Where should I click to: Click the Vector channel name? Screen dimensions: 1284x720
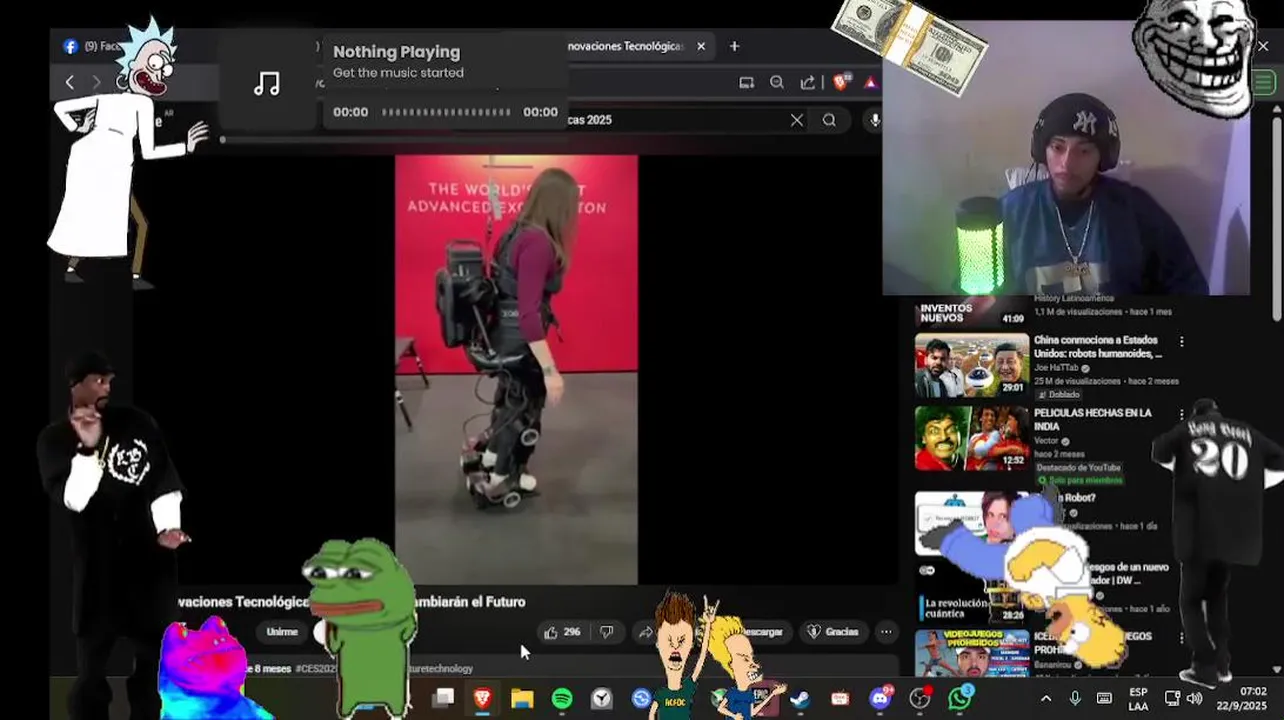tap(1046, 440)
